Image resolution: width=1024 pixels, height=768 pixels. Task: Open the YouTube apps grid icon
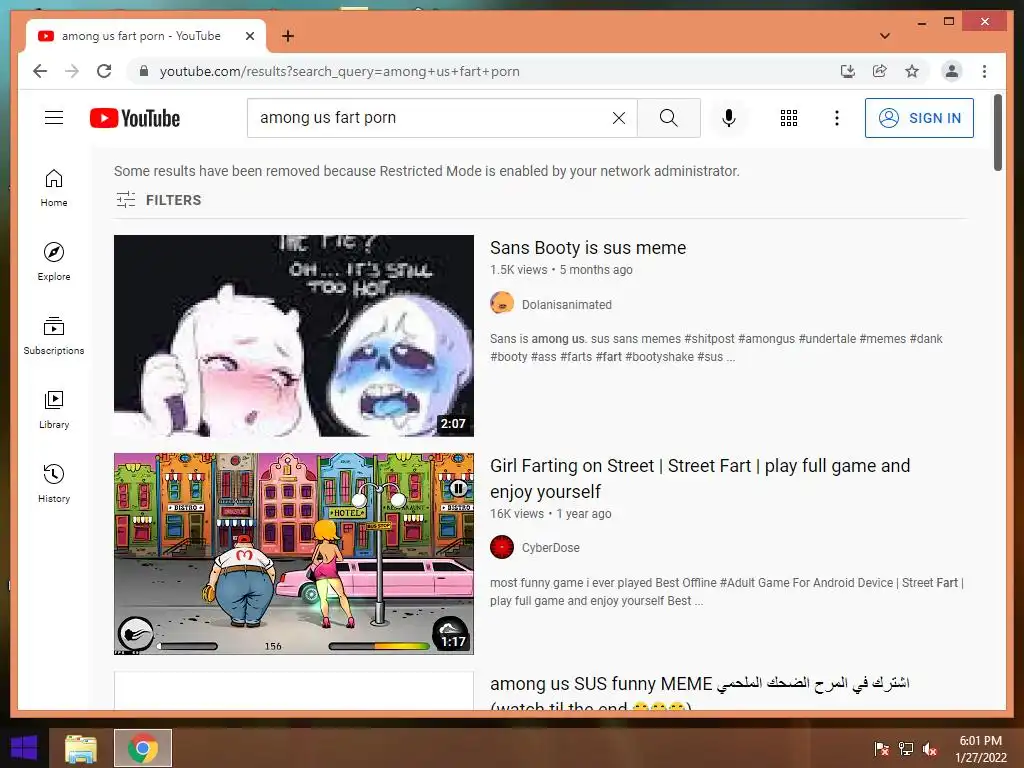[789, 118]
